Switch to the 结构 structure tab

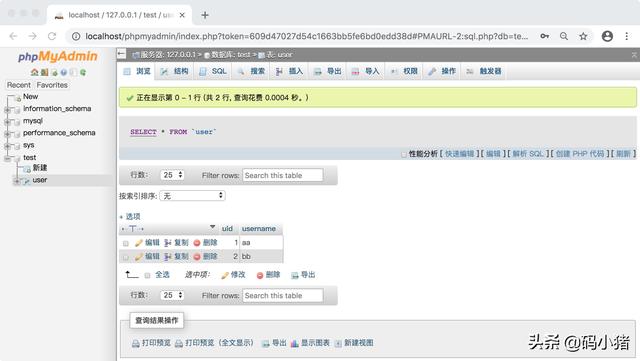[x=174, y=71]
